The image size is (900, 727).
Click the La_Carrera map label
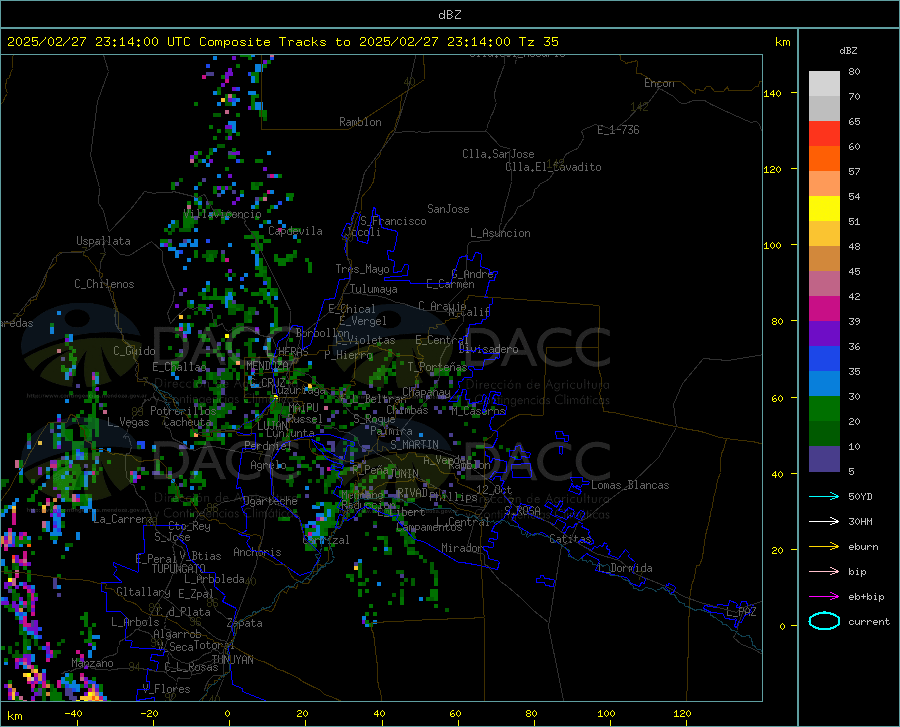pos(123,519)
